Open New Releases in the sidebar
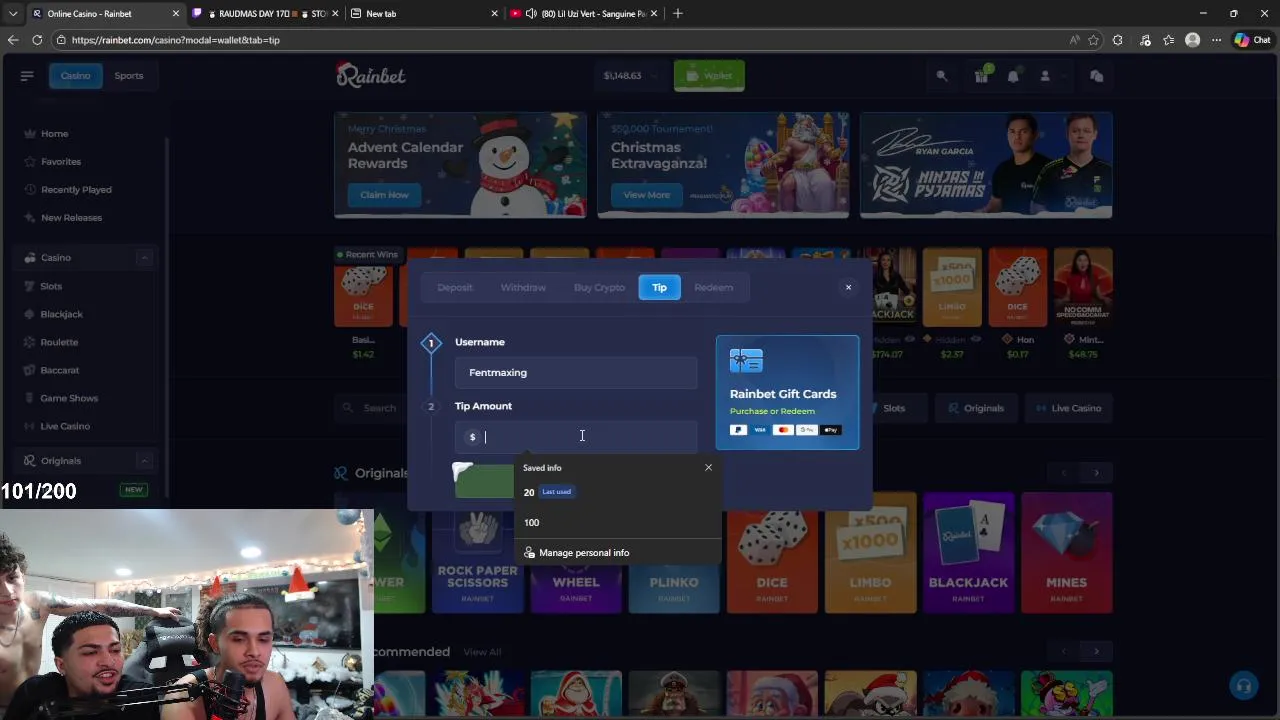 click(71, 217)
